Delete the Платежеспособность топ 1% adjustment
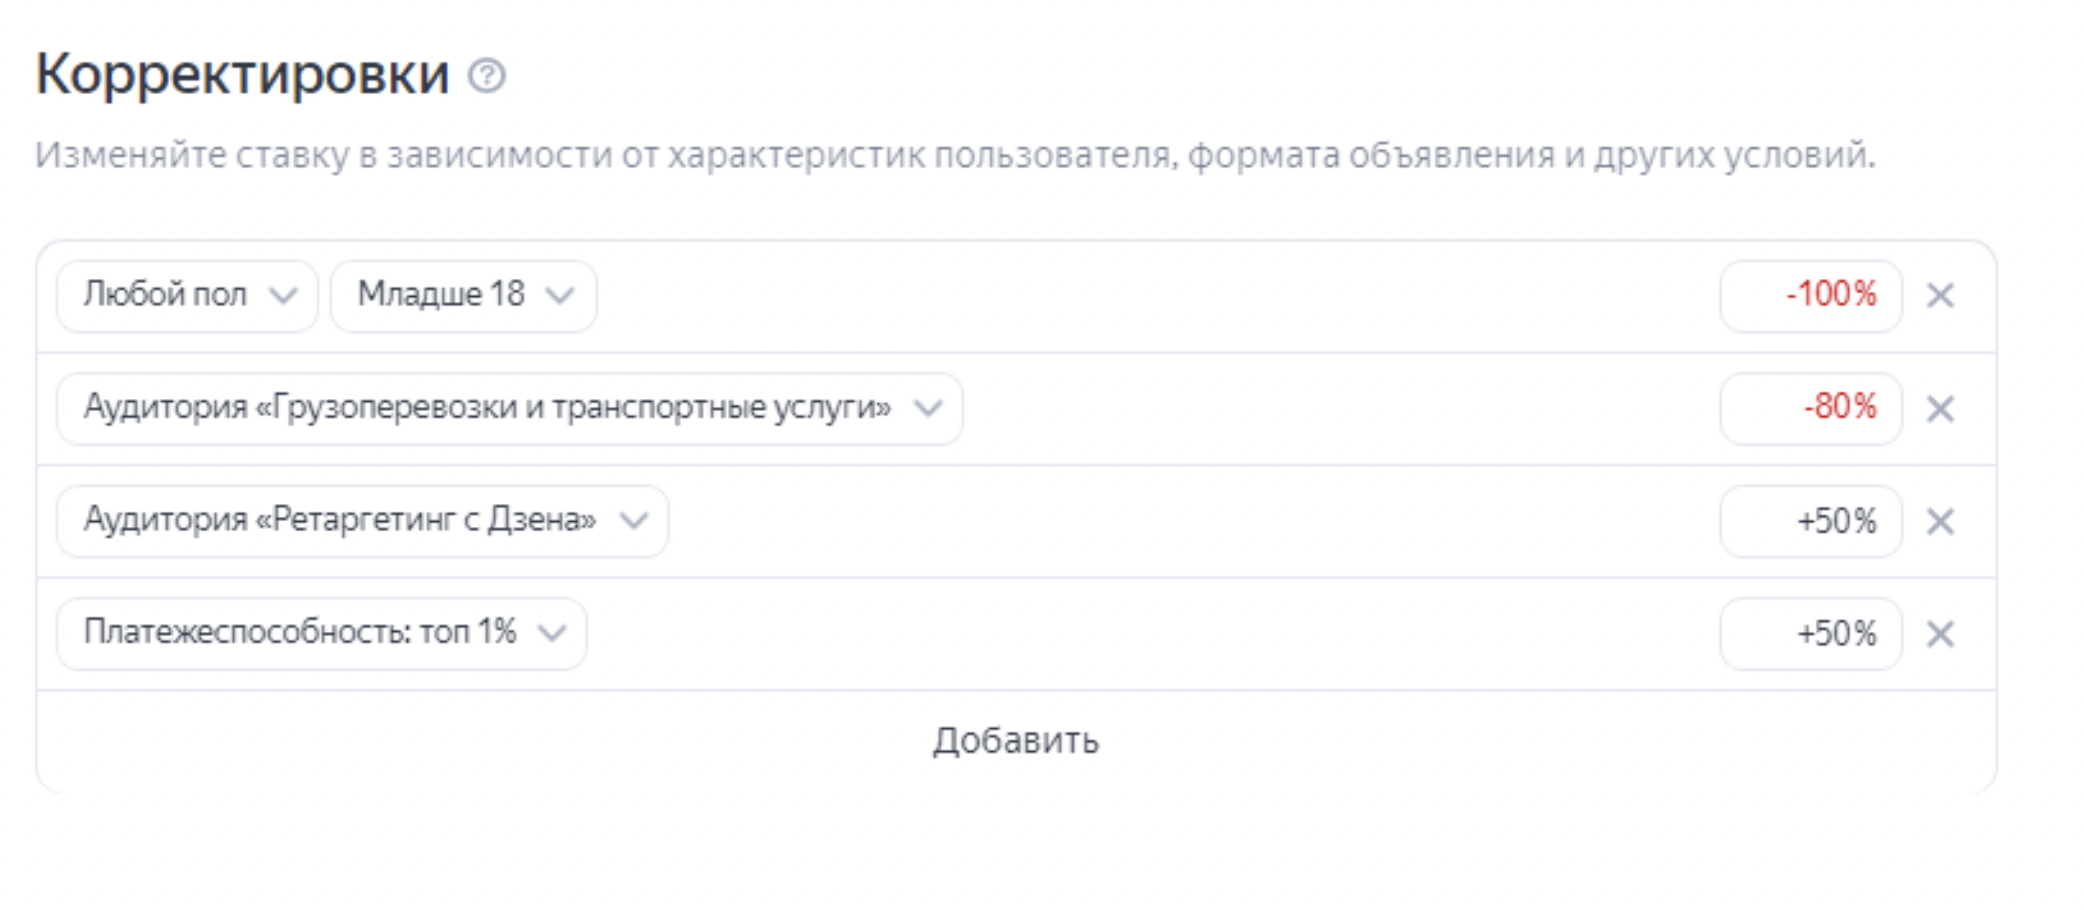Viewport: 2084px width, 910px height. tap(1940, 634)
